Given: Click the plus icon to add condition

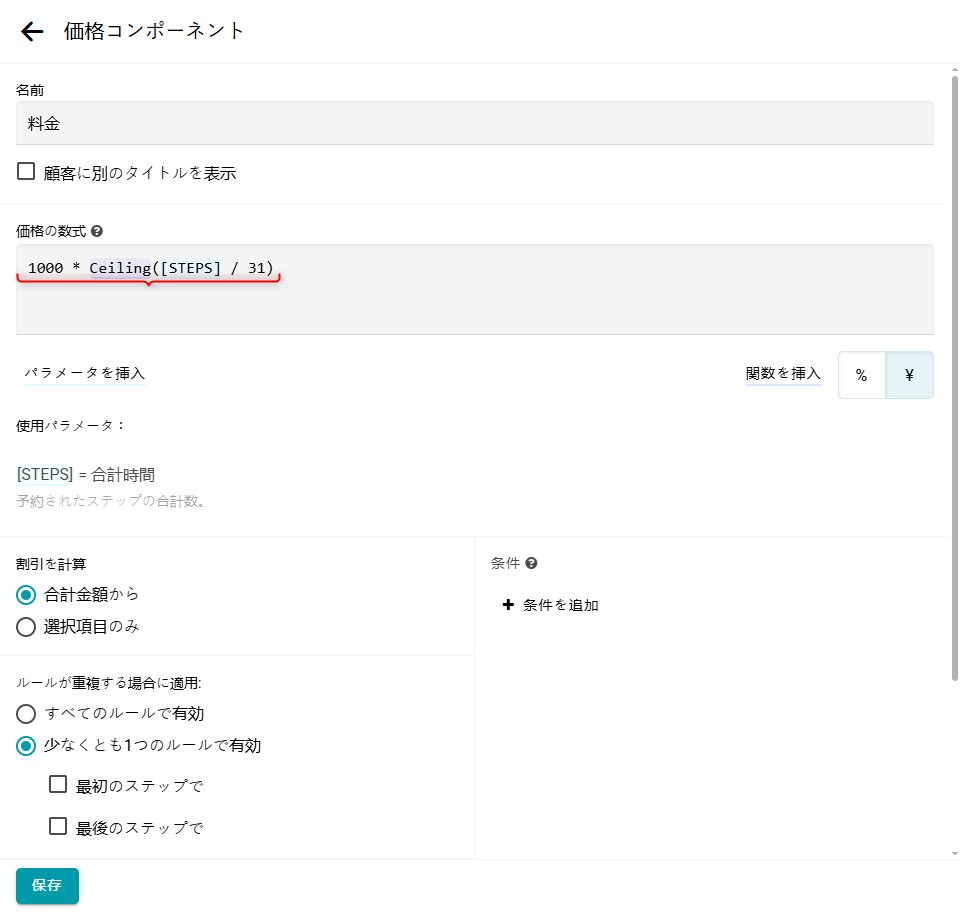Looking at the screenshot, I should pos(508,605).
